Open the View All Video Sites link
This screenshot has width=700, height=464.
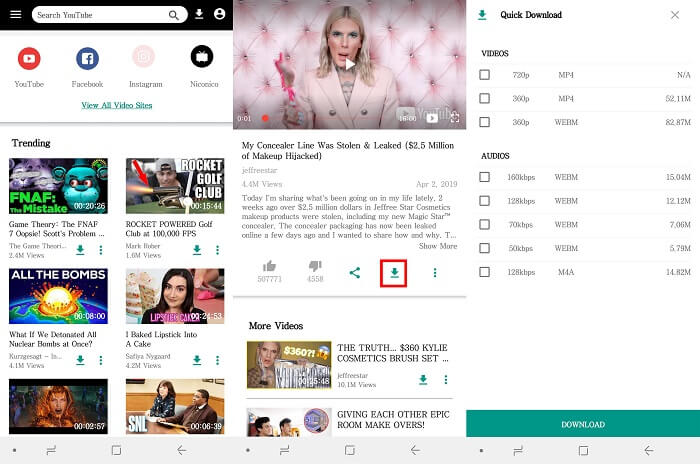point(117,105)
